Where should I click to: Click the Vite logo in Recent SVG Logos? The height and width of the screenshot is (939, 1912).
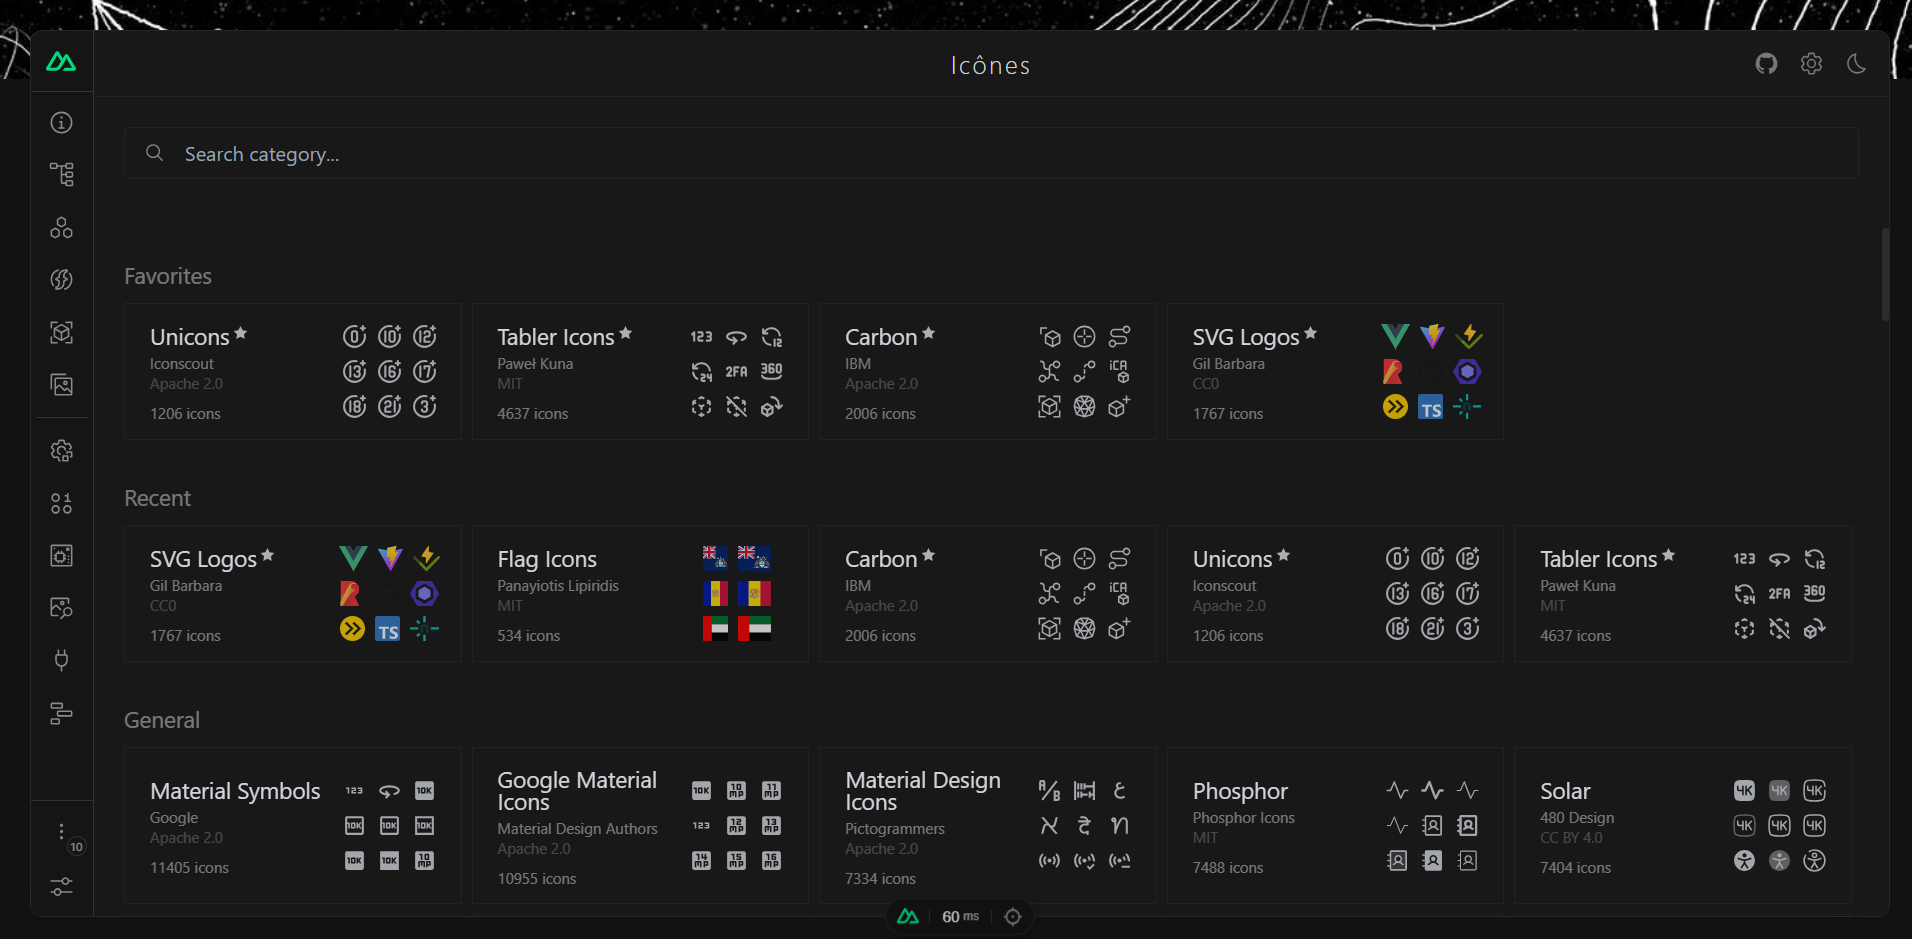(x=390, y=558)
